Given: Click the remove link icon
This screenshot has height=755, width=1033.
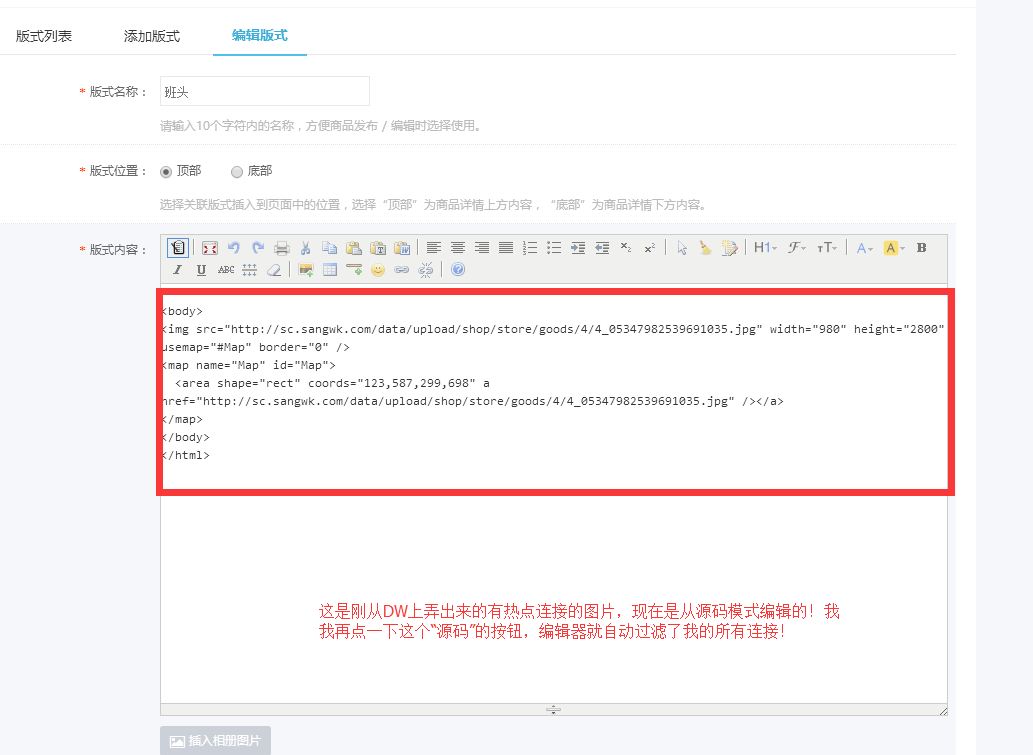Looking at the screenshot, I should point(426,269).
